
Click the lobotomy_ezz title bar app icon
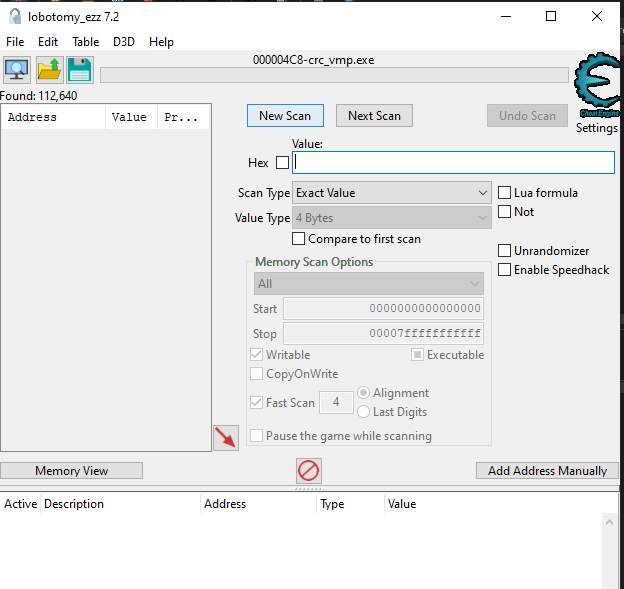15,16
